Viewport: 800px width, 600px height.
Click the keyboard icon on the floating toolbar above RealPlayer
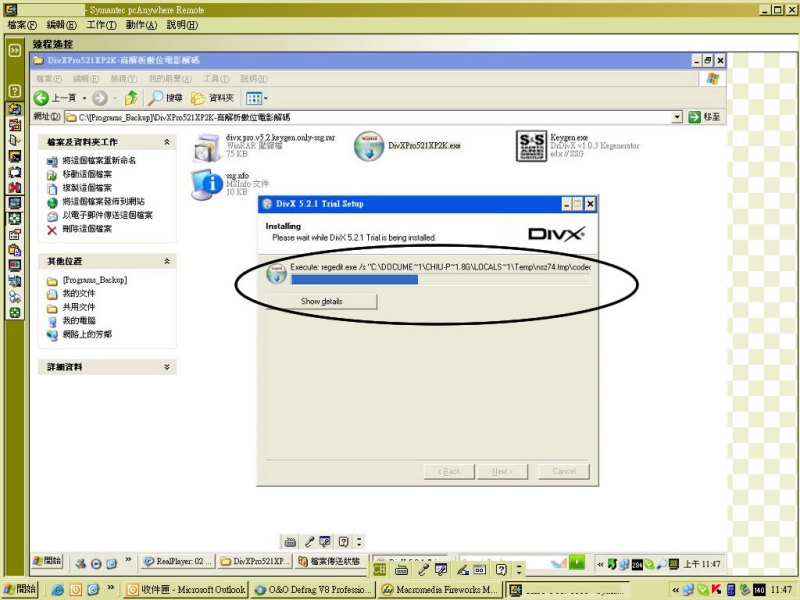point(290,541)
